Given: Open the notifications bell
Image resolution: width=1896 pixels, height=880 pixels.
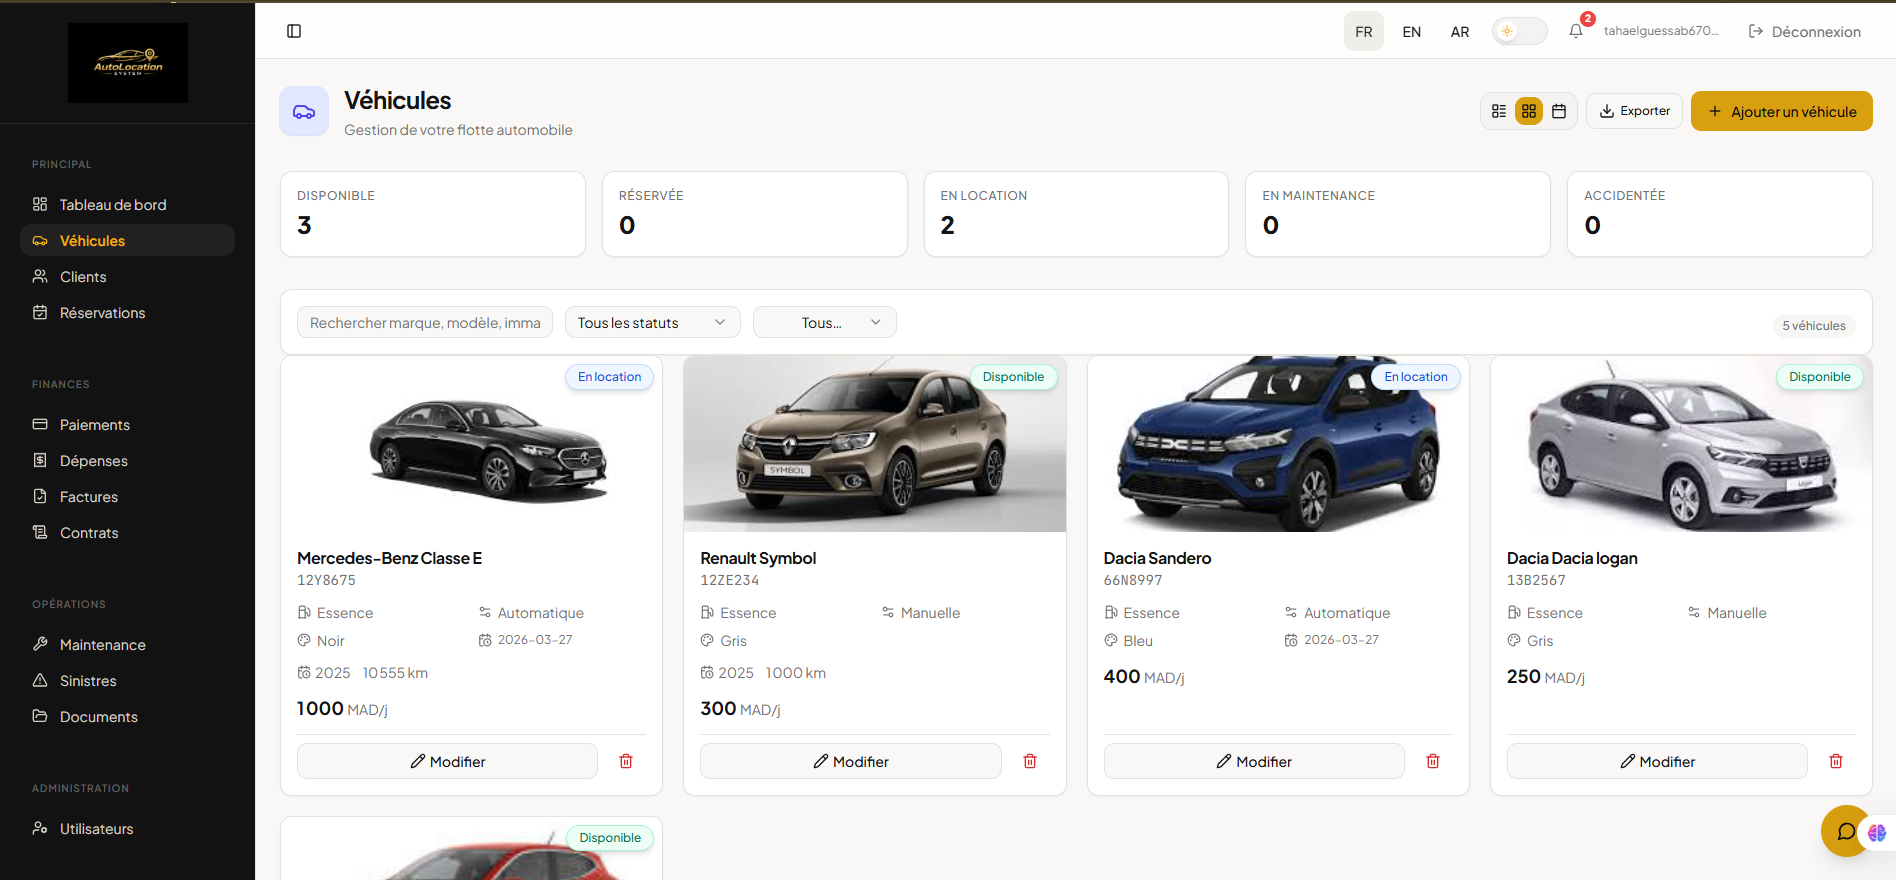Looking at the screenshot, I should [1576, 31].
